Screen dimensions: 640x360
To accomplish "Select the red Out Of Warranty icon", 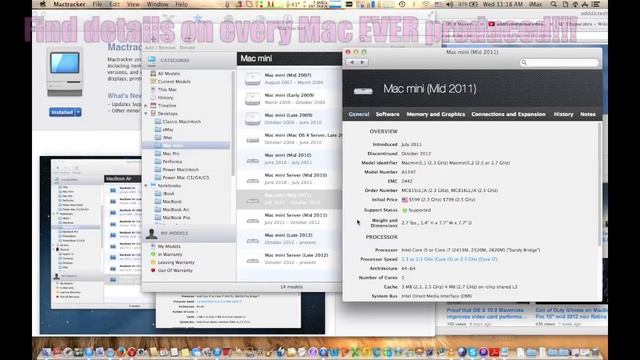I will [x=153, y=270].
